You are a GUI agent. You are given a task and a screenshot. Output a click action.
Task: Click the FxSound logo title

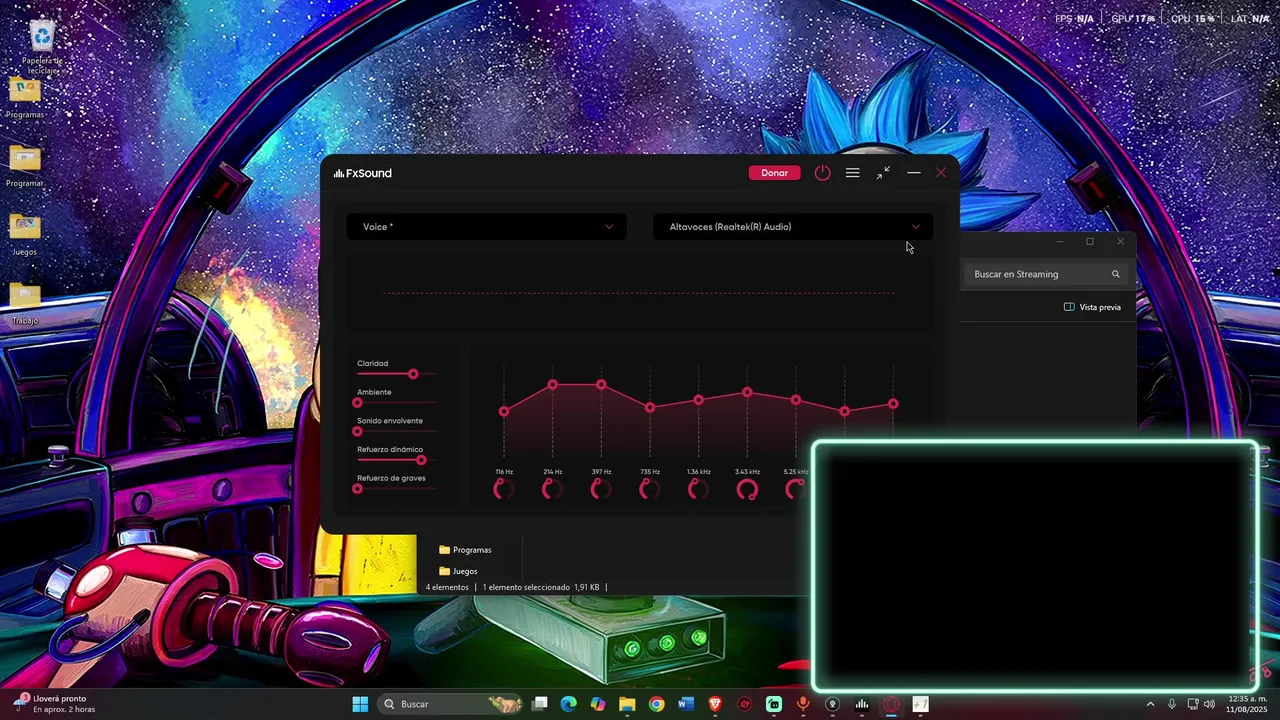[363, 173]
